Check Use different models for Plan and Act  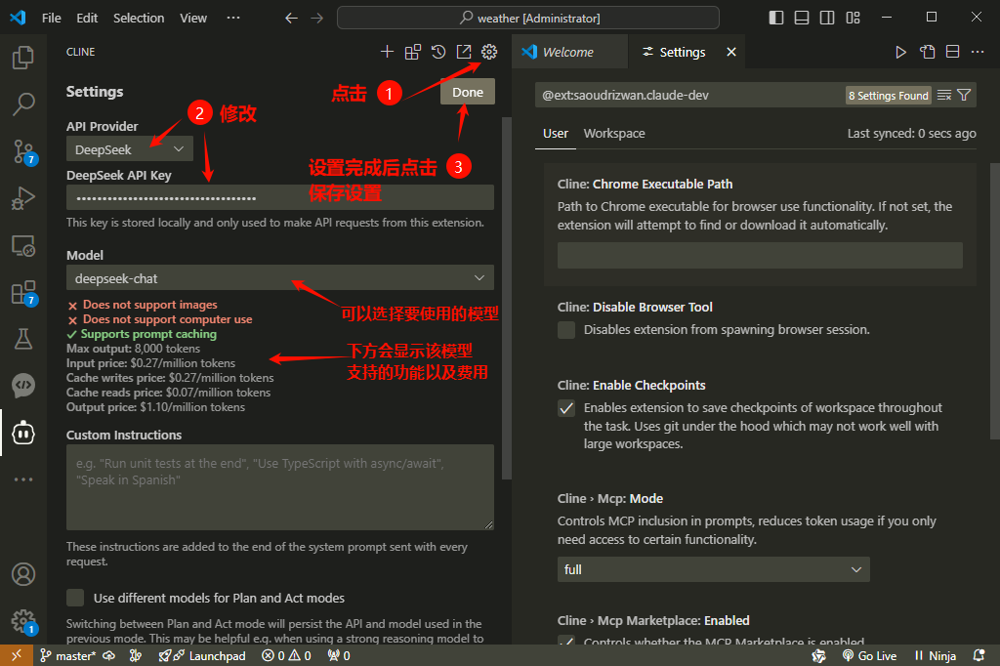coord(75,598)
